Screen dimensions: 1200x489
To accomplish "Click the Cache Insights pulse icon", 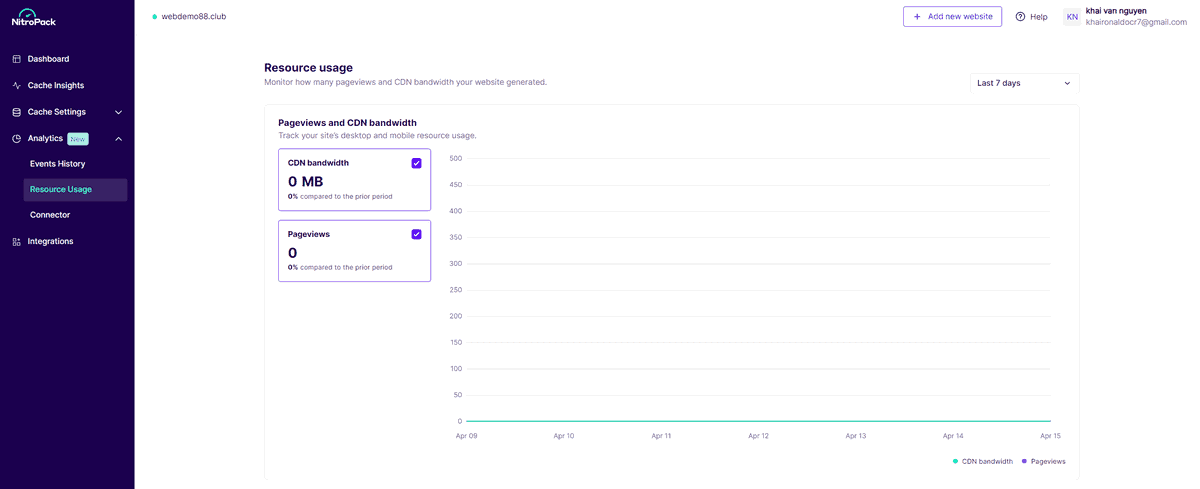I will tap(16, 86).
